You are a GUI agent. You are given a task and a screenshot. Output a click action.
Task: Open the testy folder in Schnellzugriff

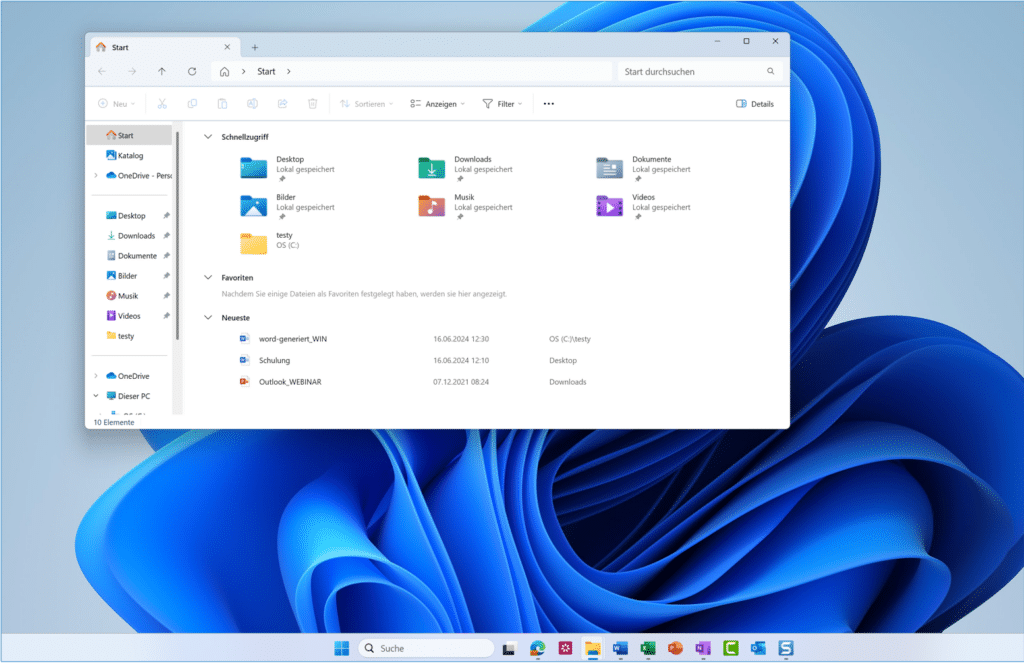pyautogui.click(x=270, y=244)
